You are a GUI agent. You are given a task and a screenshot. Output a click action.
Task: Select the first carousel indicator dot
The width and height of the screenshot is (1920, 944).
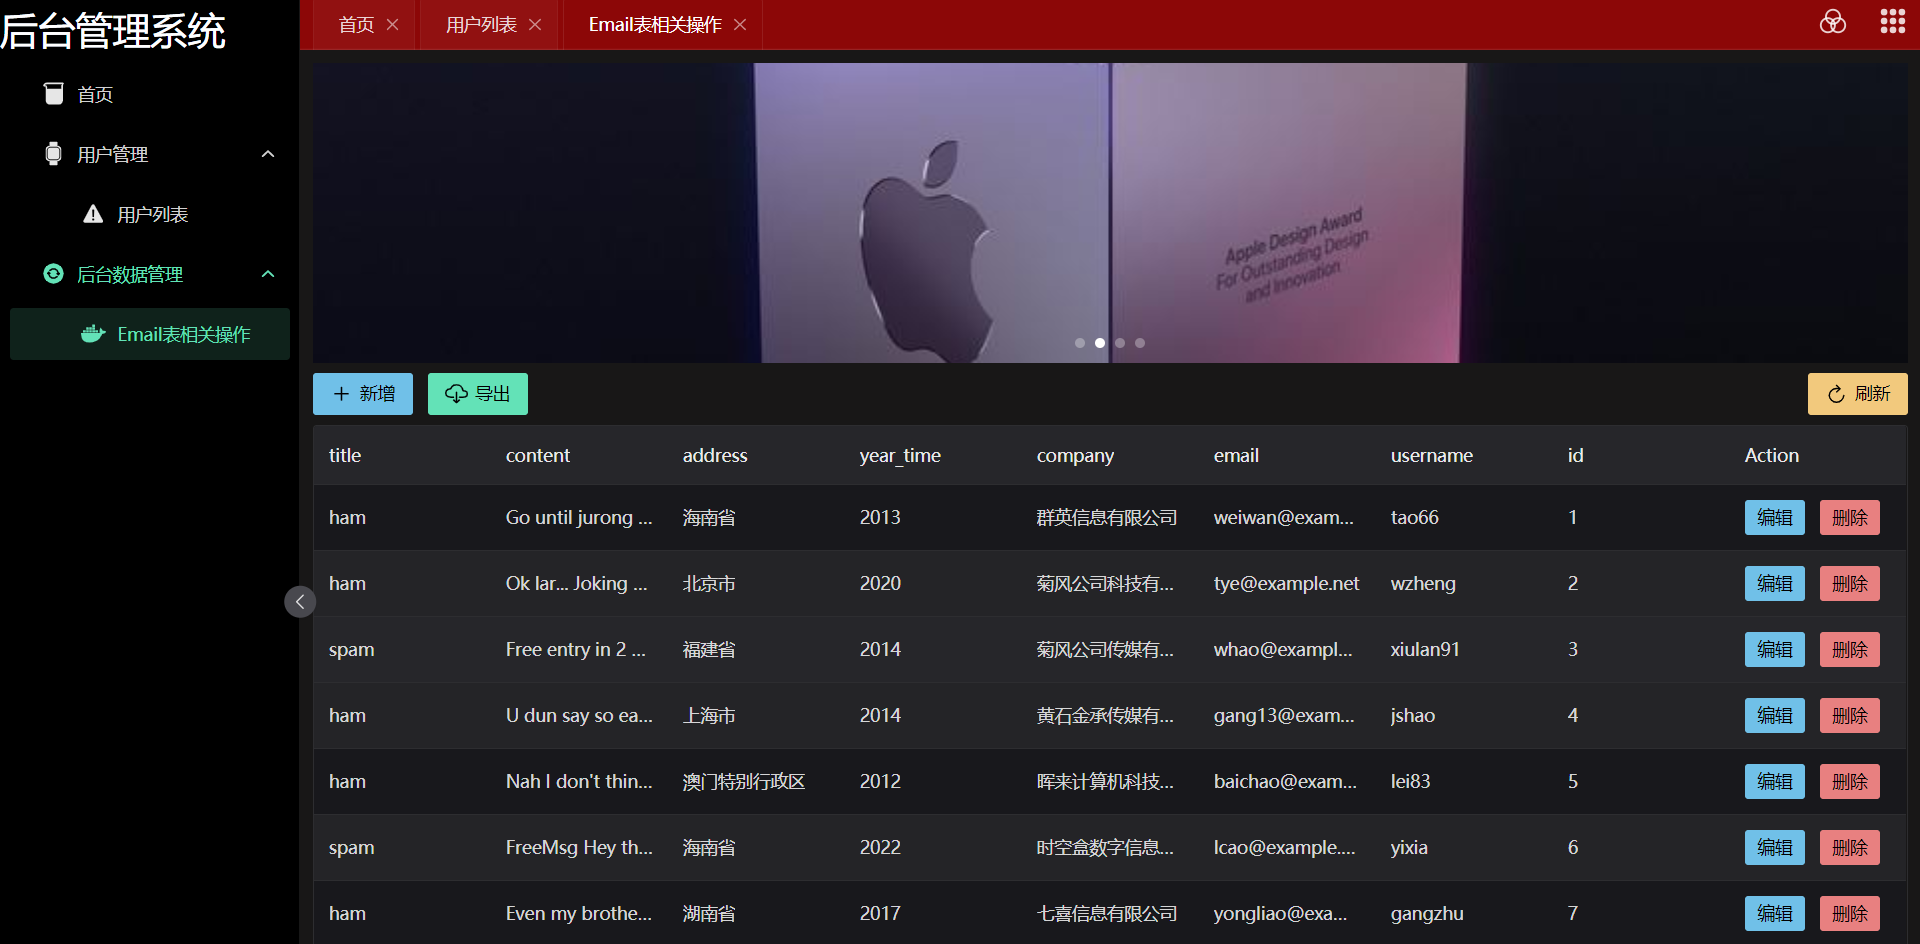pos(1080,343)
